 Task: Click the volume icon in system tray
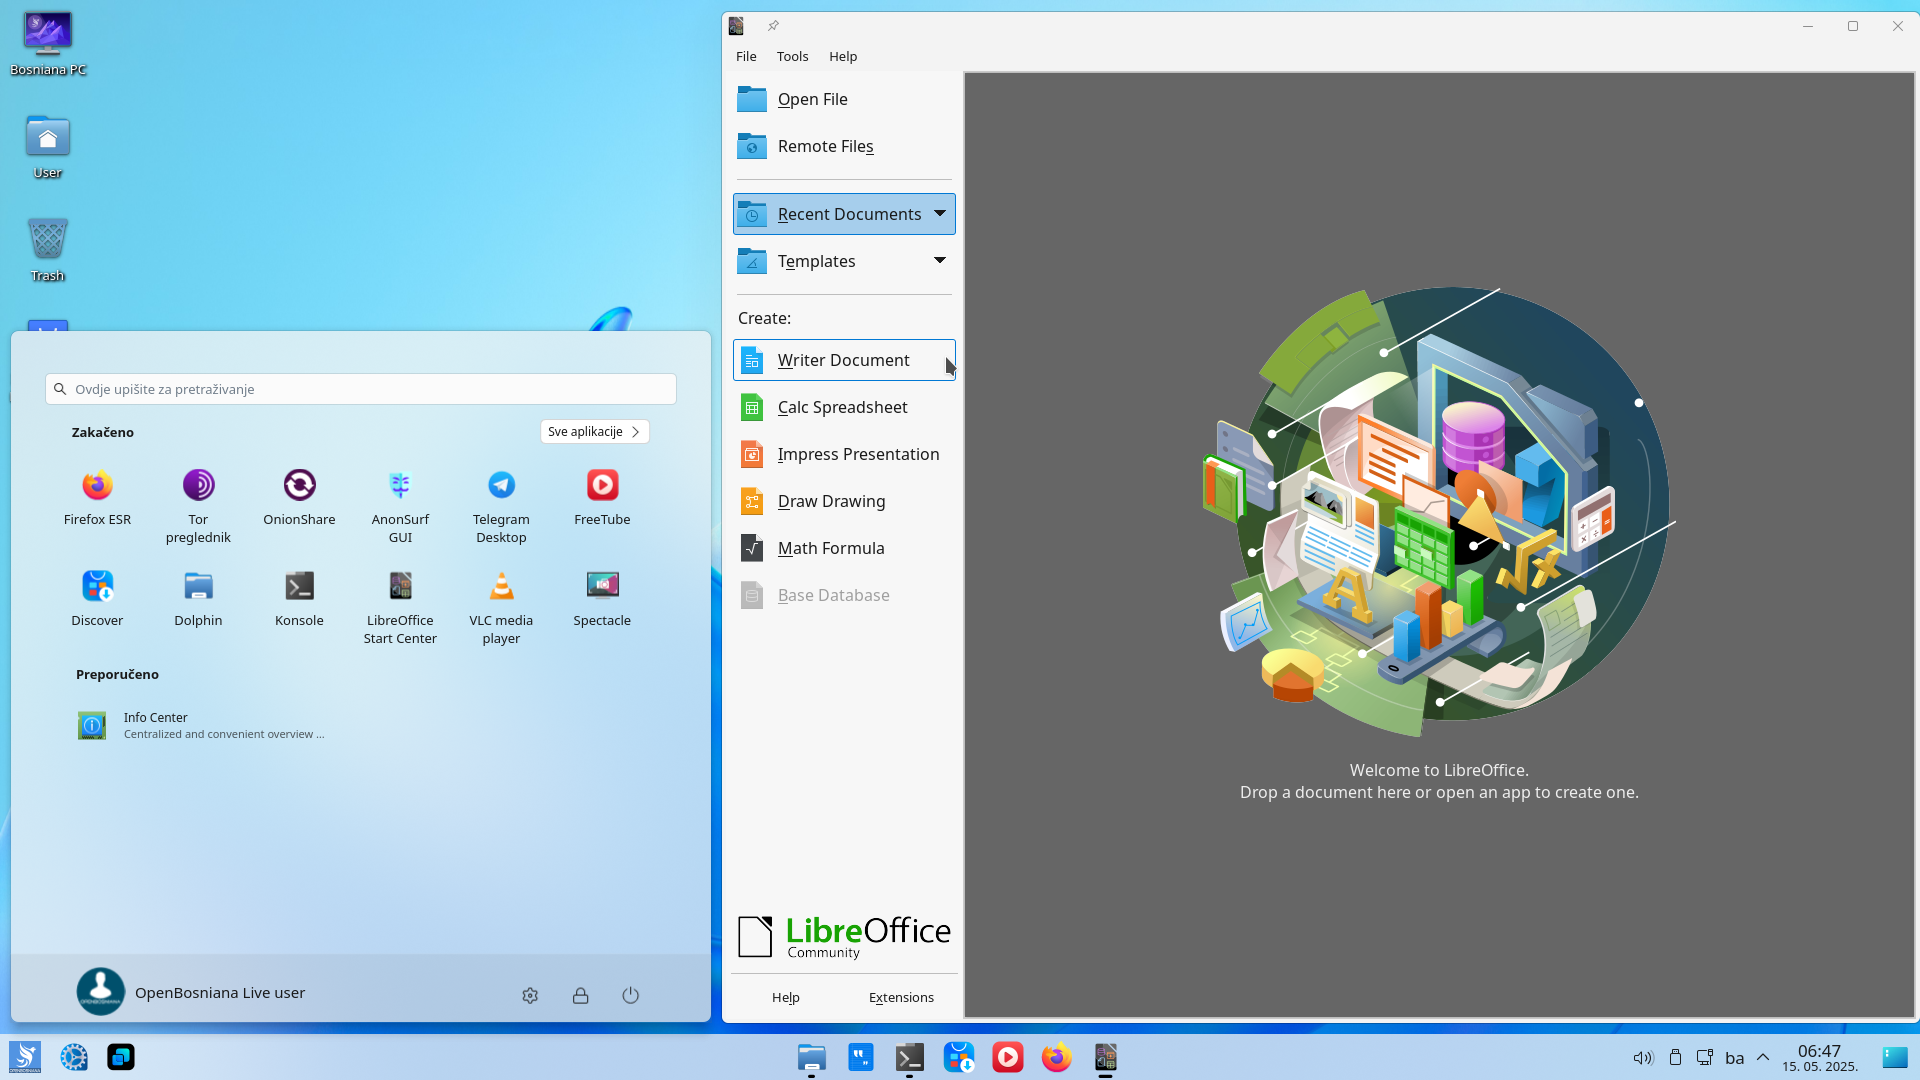point(1643,1057)
